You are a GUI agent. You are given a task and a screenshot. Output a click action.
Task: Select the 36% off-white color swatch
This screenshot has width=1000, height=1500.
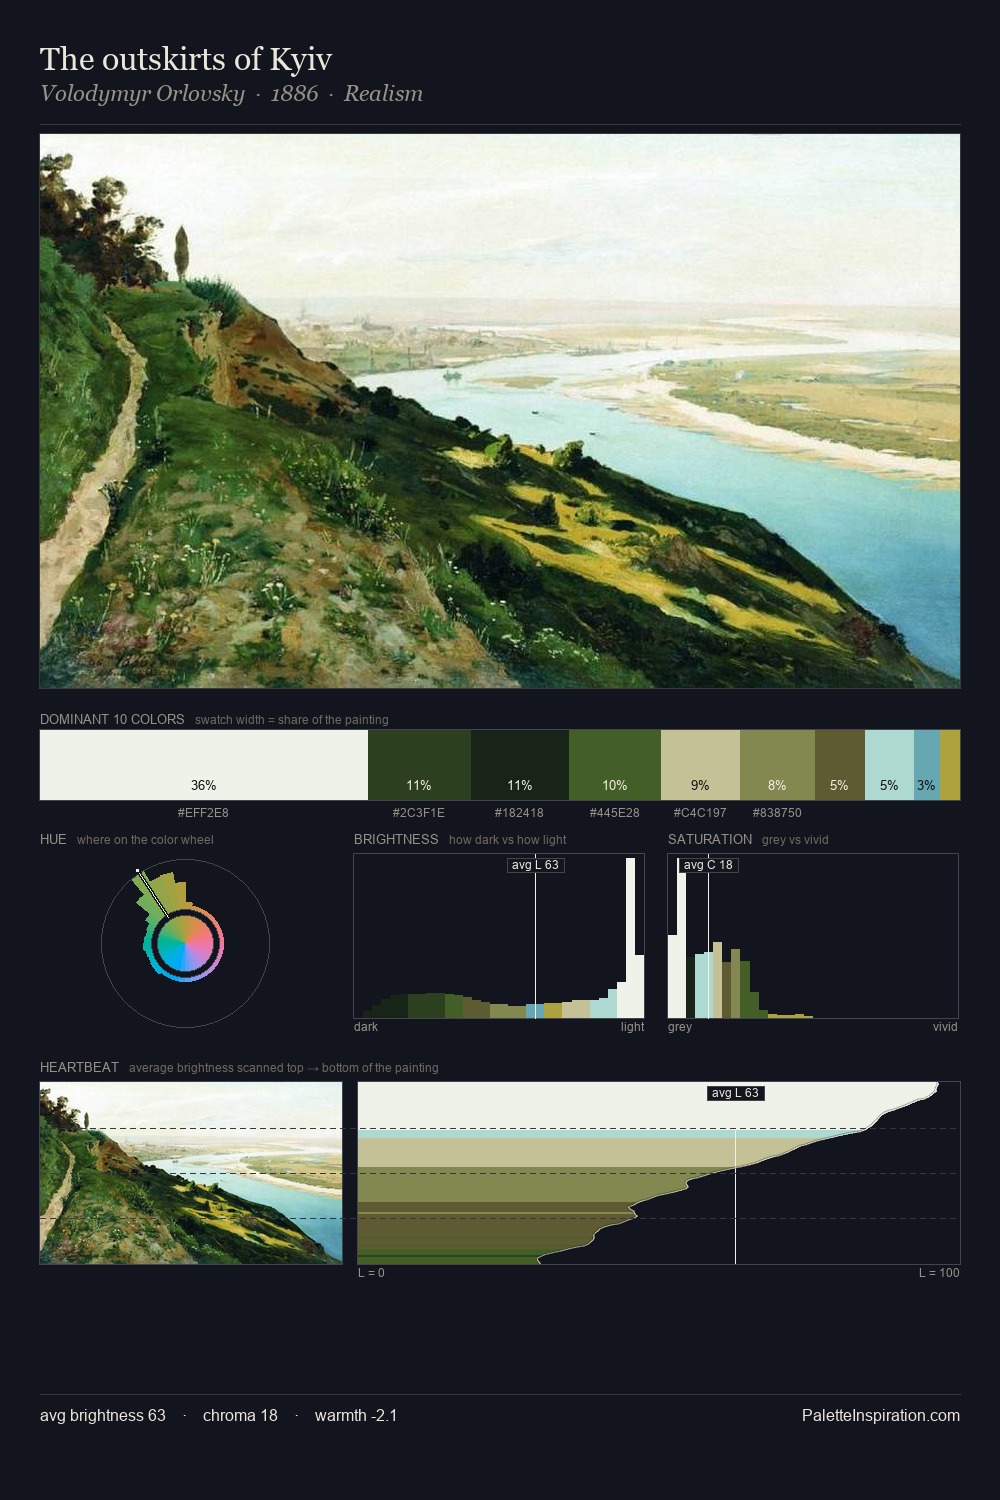(x=204, y=765)
